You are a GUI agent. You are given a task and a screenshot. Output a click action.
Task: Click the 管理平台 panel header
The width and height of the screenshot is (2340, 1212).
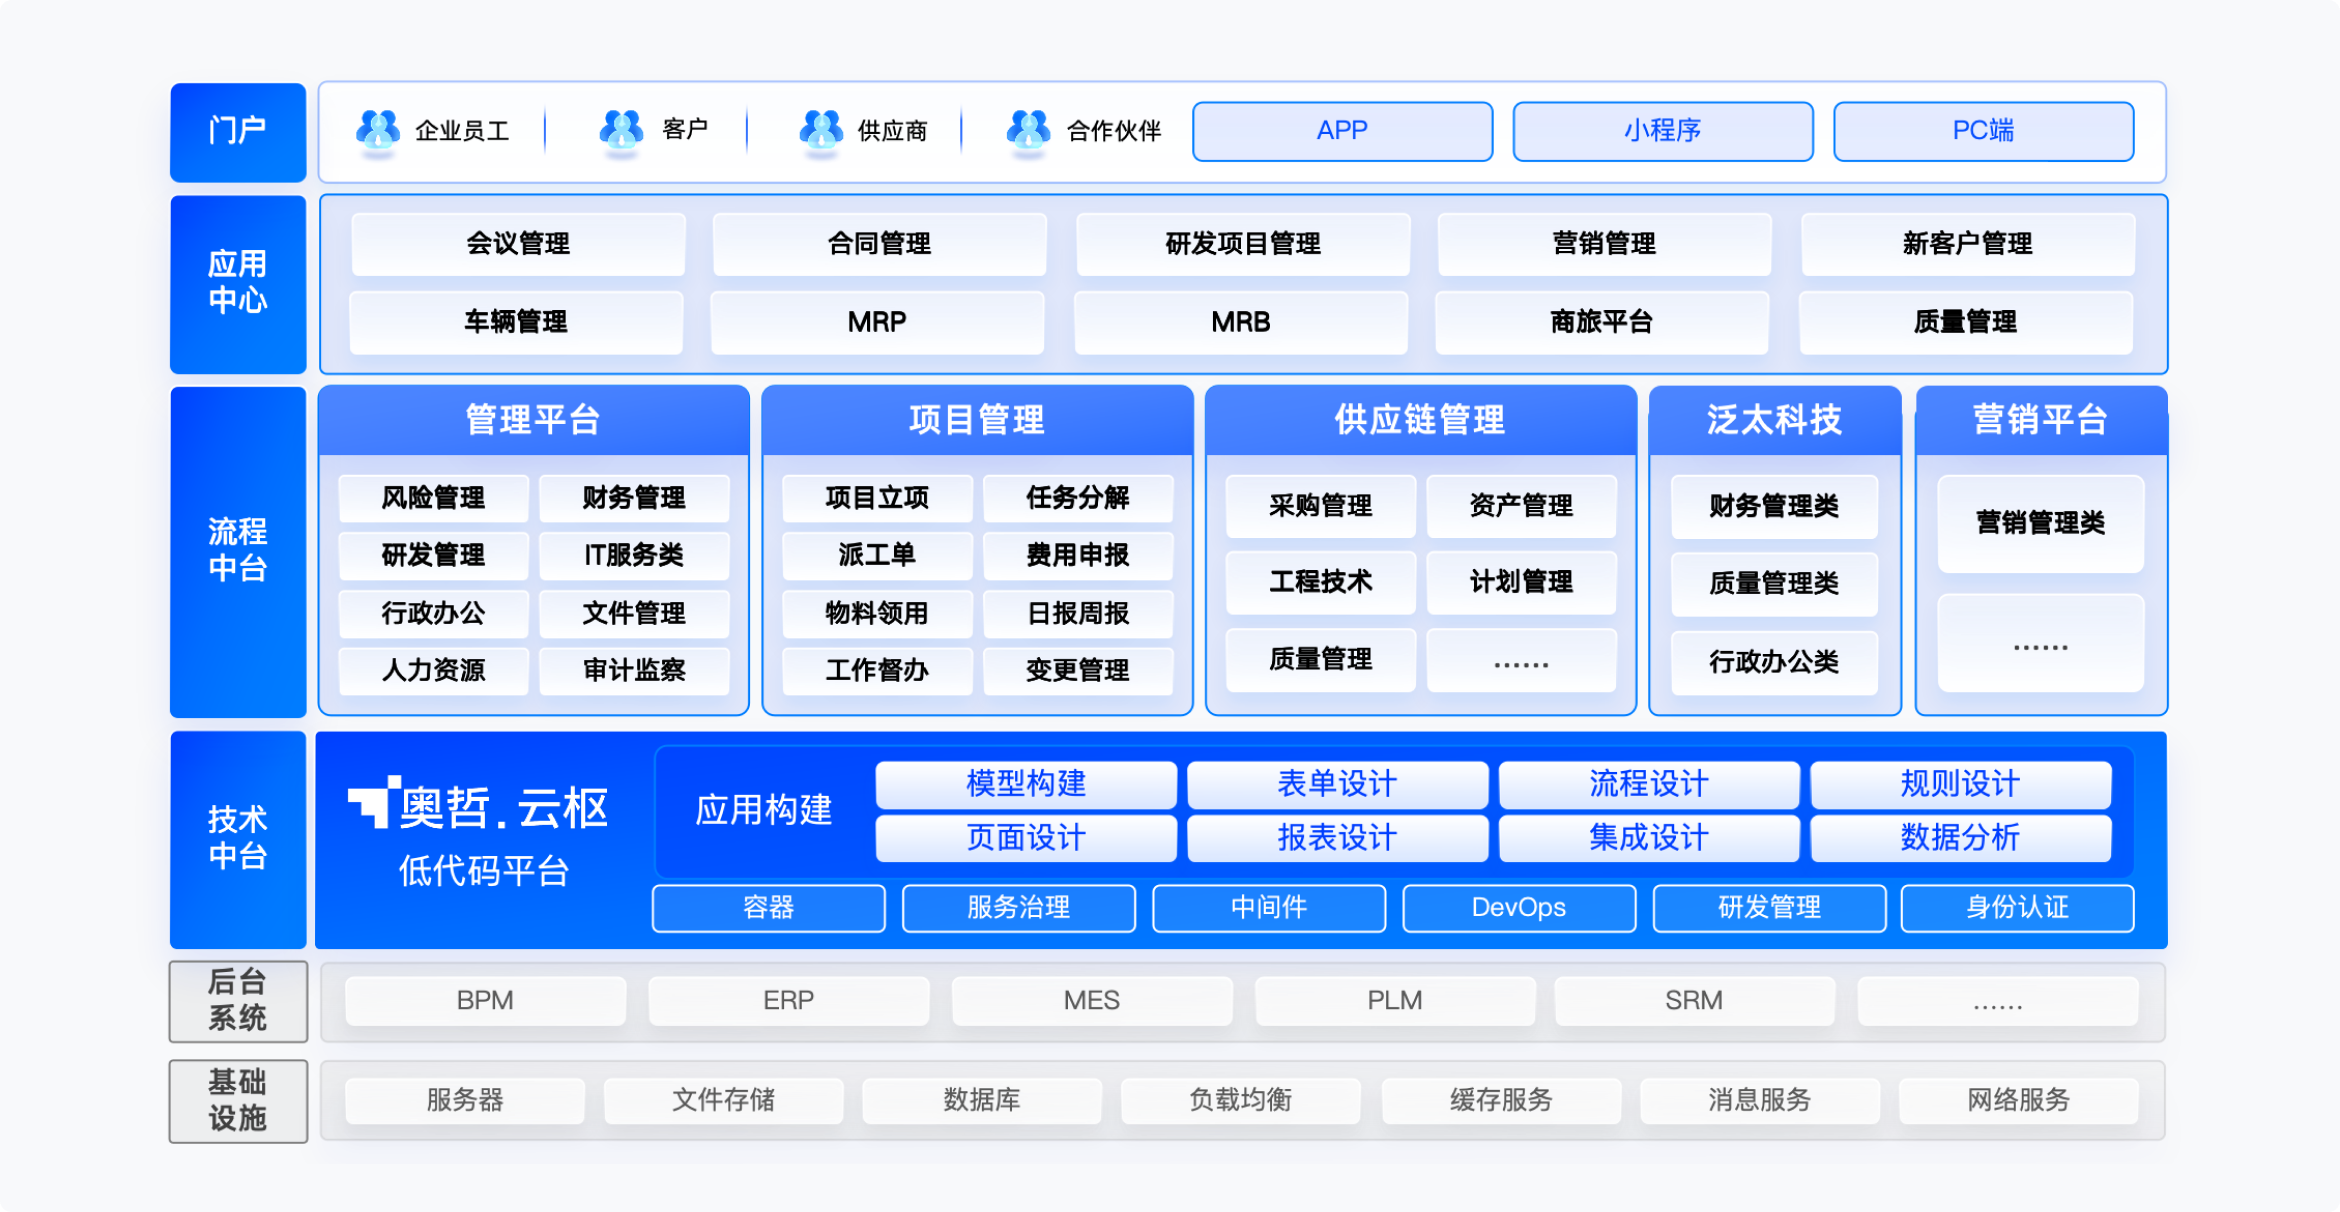point(534,420)
